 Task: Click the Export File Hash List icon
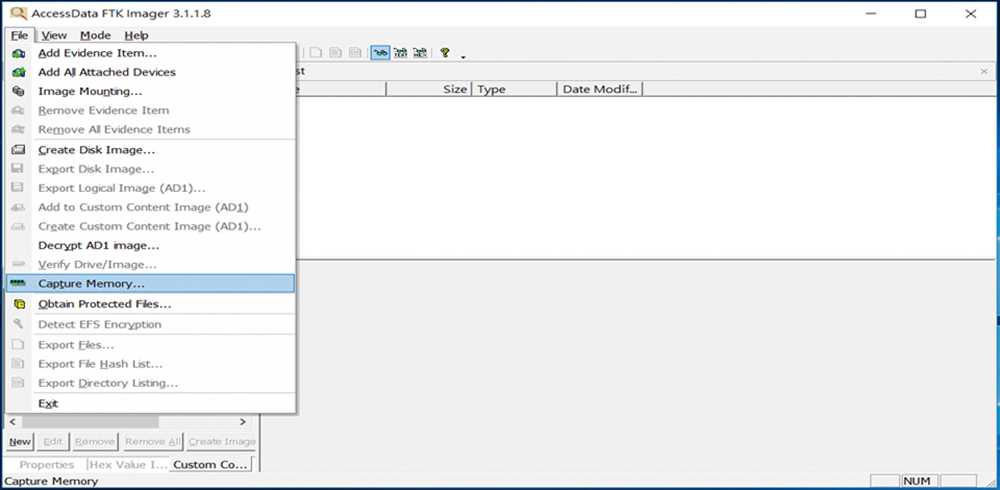(x=18, y=364)
